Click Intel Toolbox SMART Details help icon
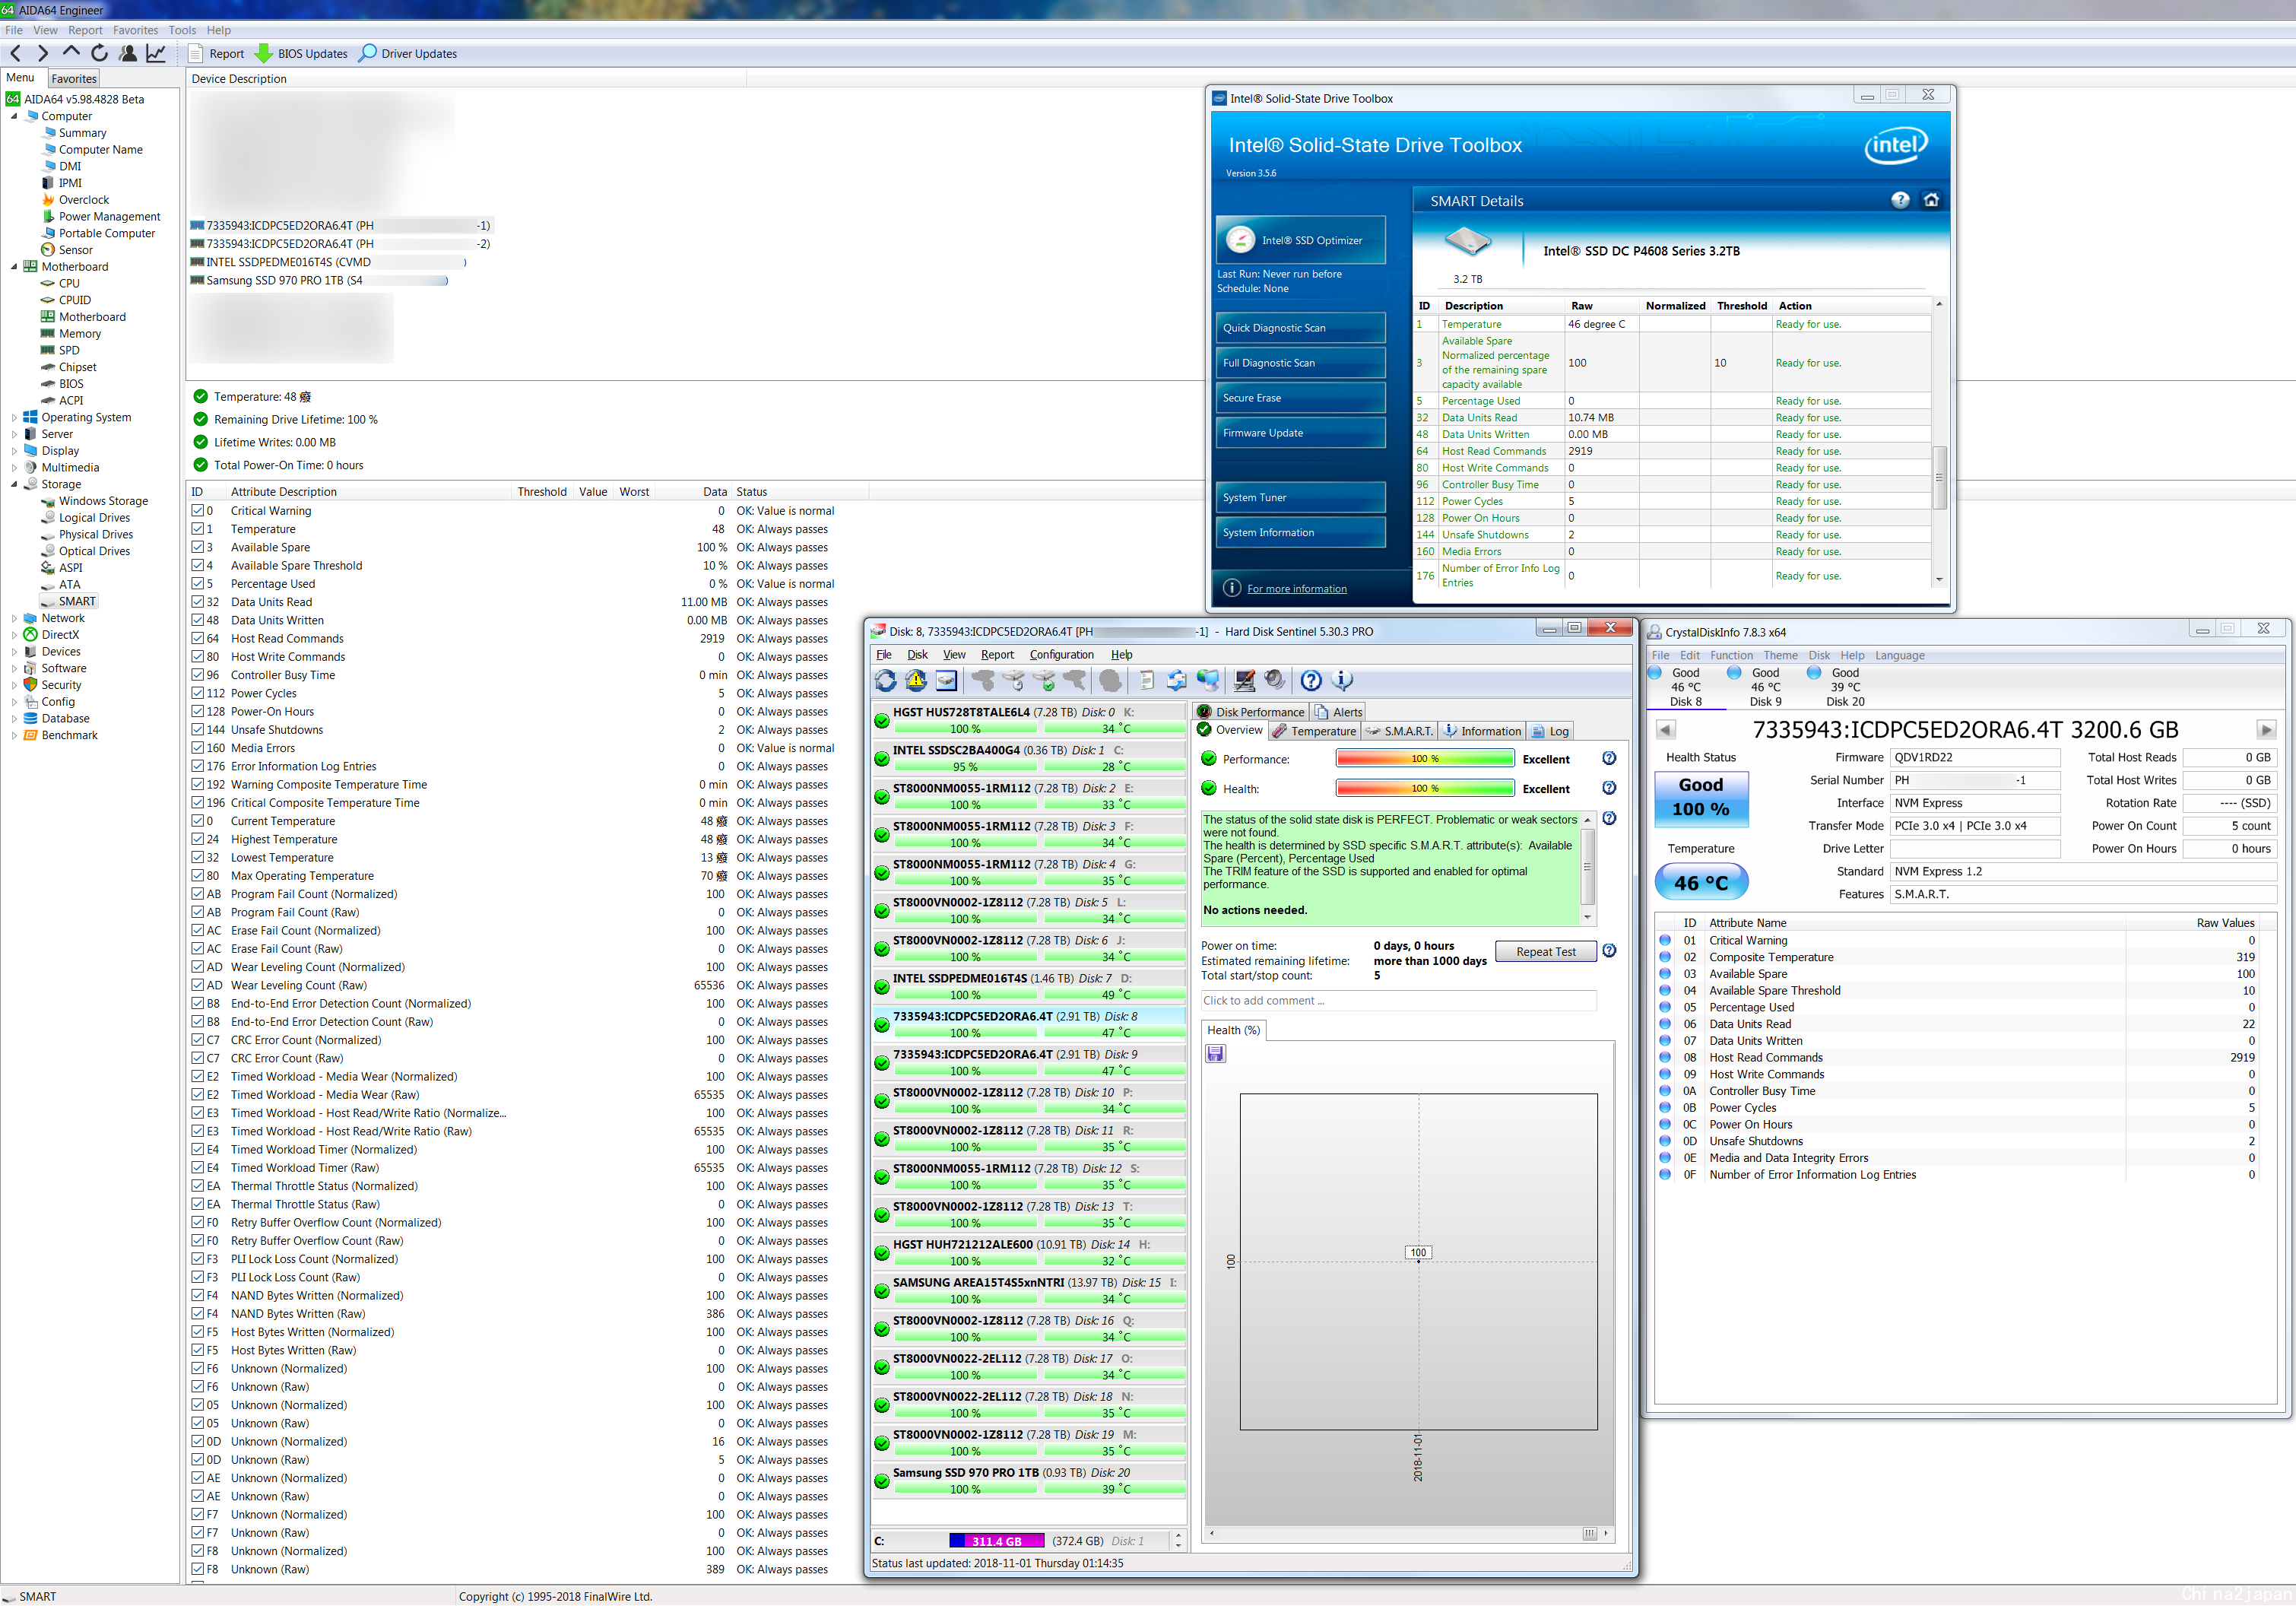This screenshot has height=1606, width=2296. [1900, 200]
